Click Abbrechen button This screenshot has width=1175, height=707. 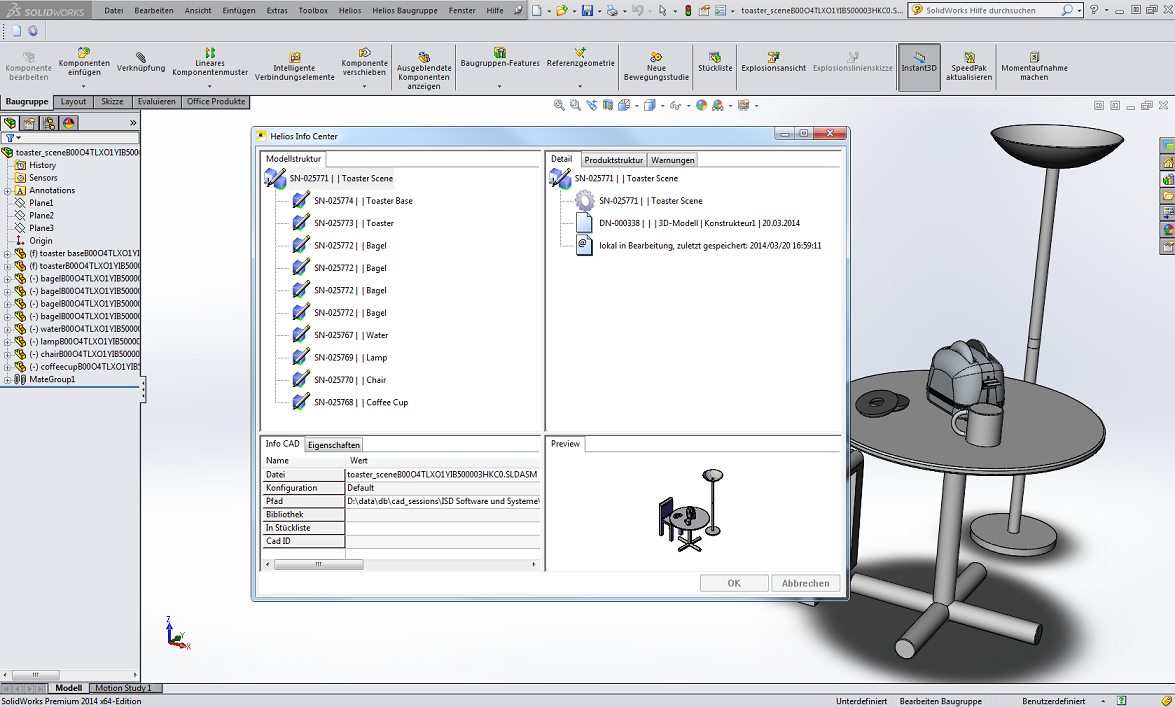pos(806,583)
